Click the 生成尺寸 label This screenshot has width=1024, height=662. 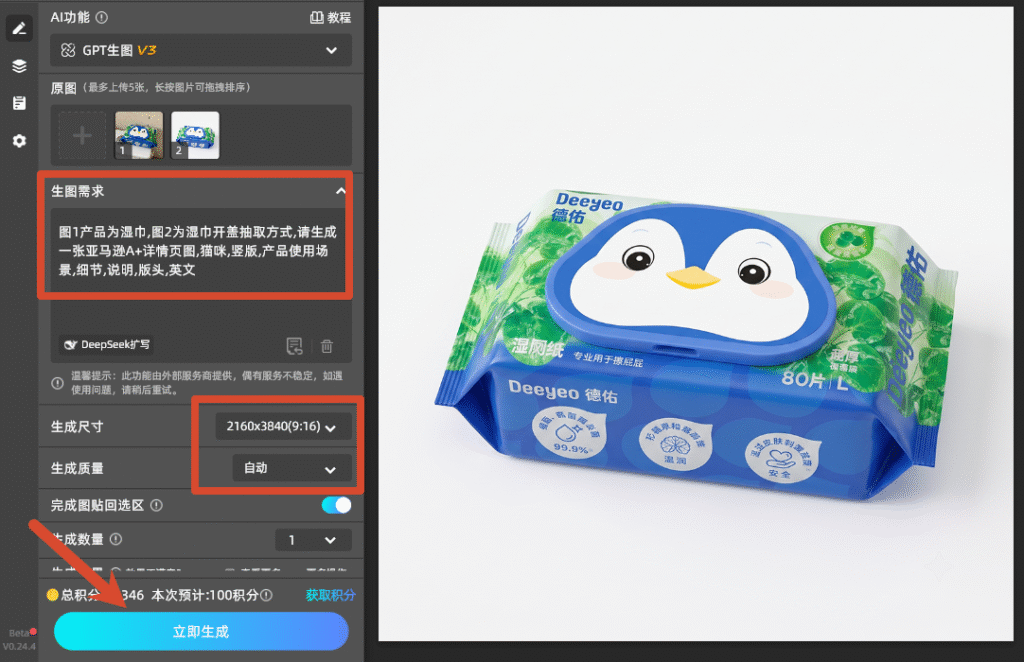(x=77, y=427)
